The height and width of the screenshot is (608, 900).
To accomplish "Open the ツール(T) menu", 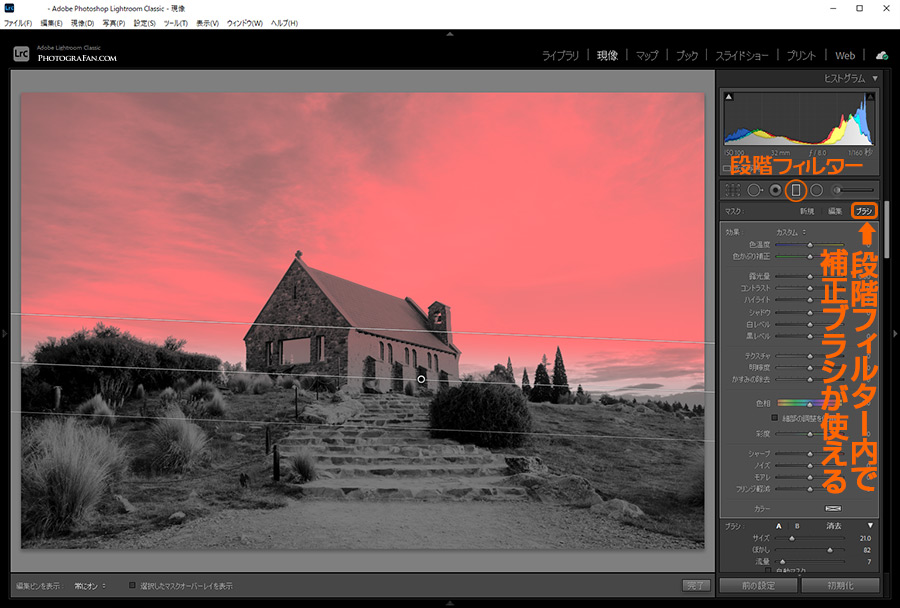I will (x=176, y=24).
